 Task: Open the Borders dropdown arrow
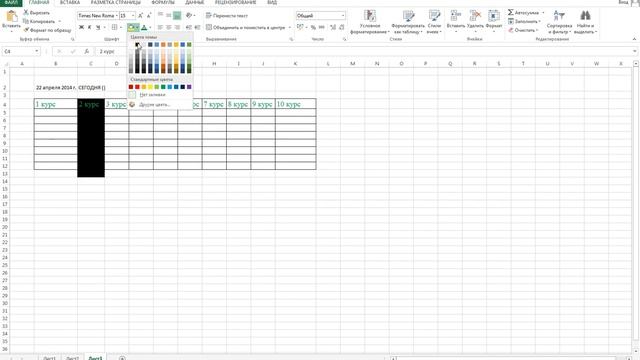pos(121,27)
